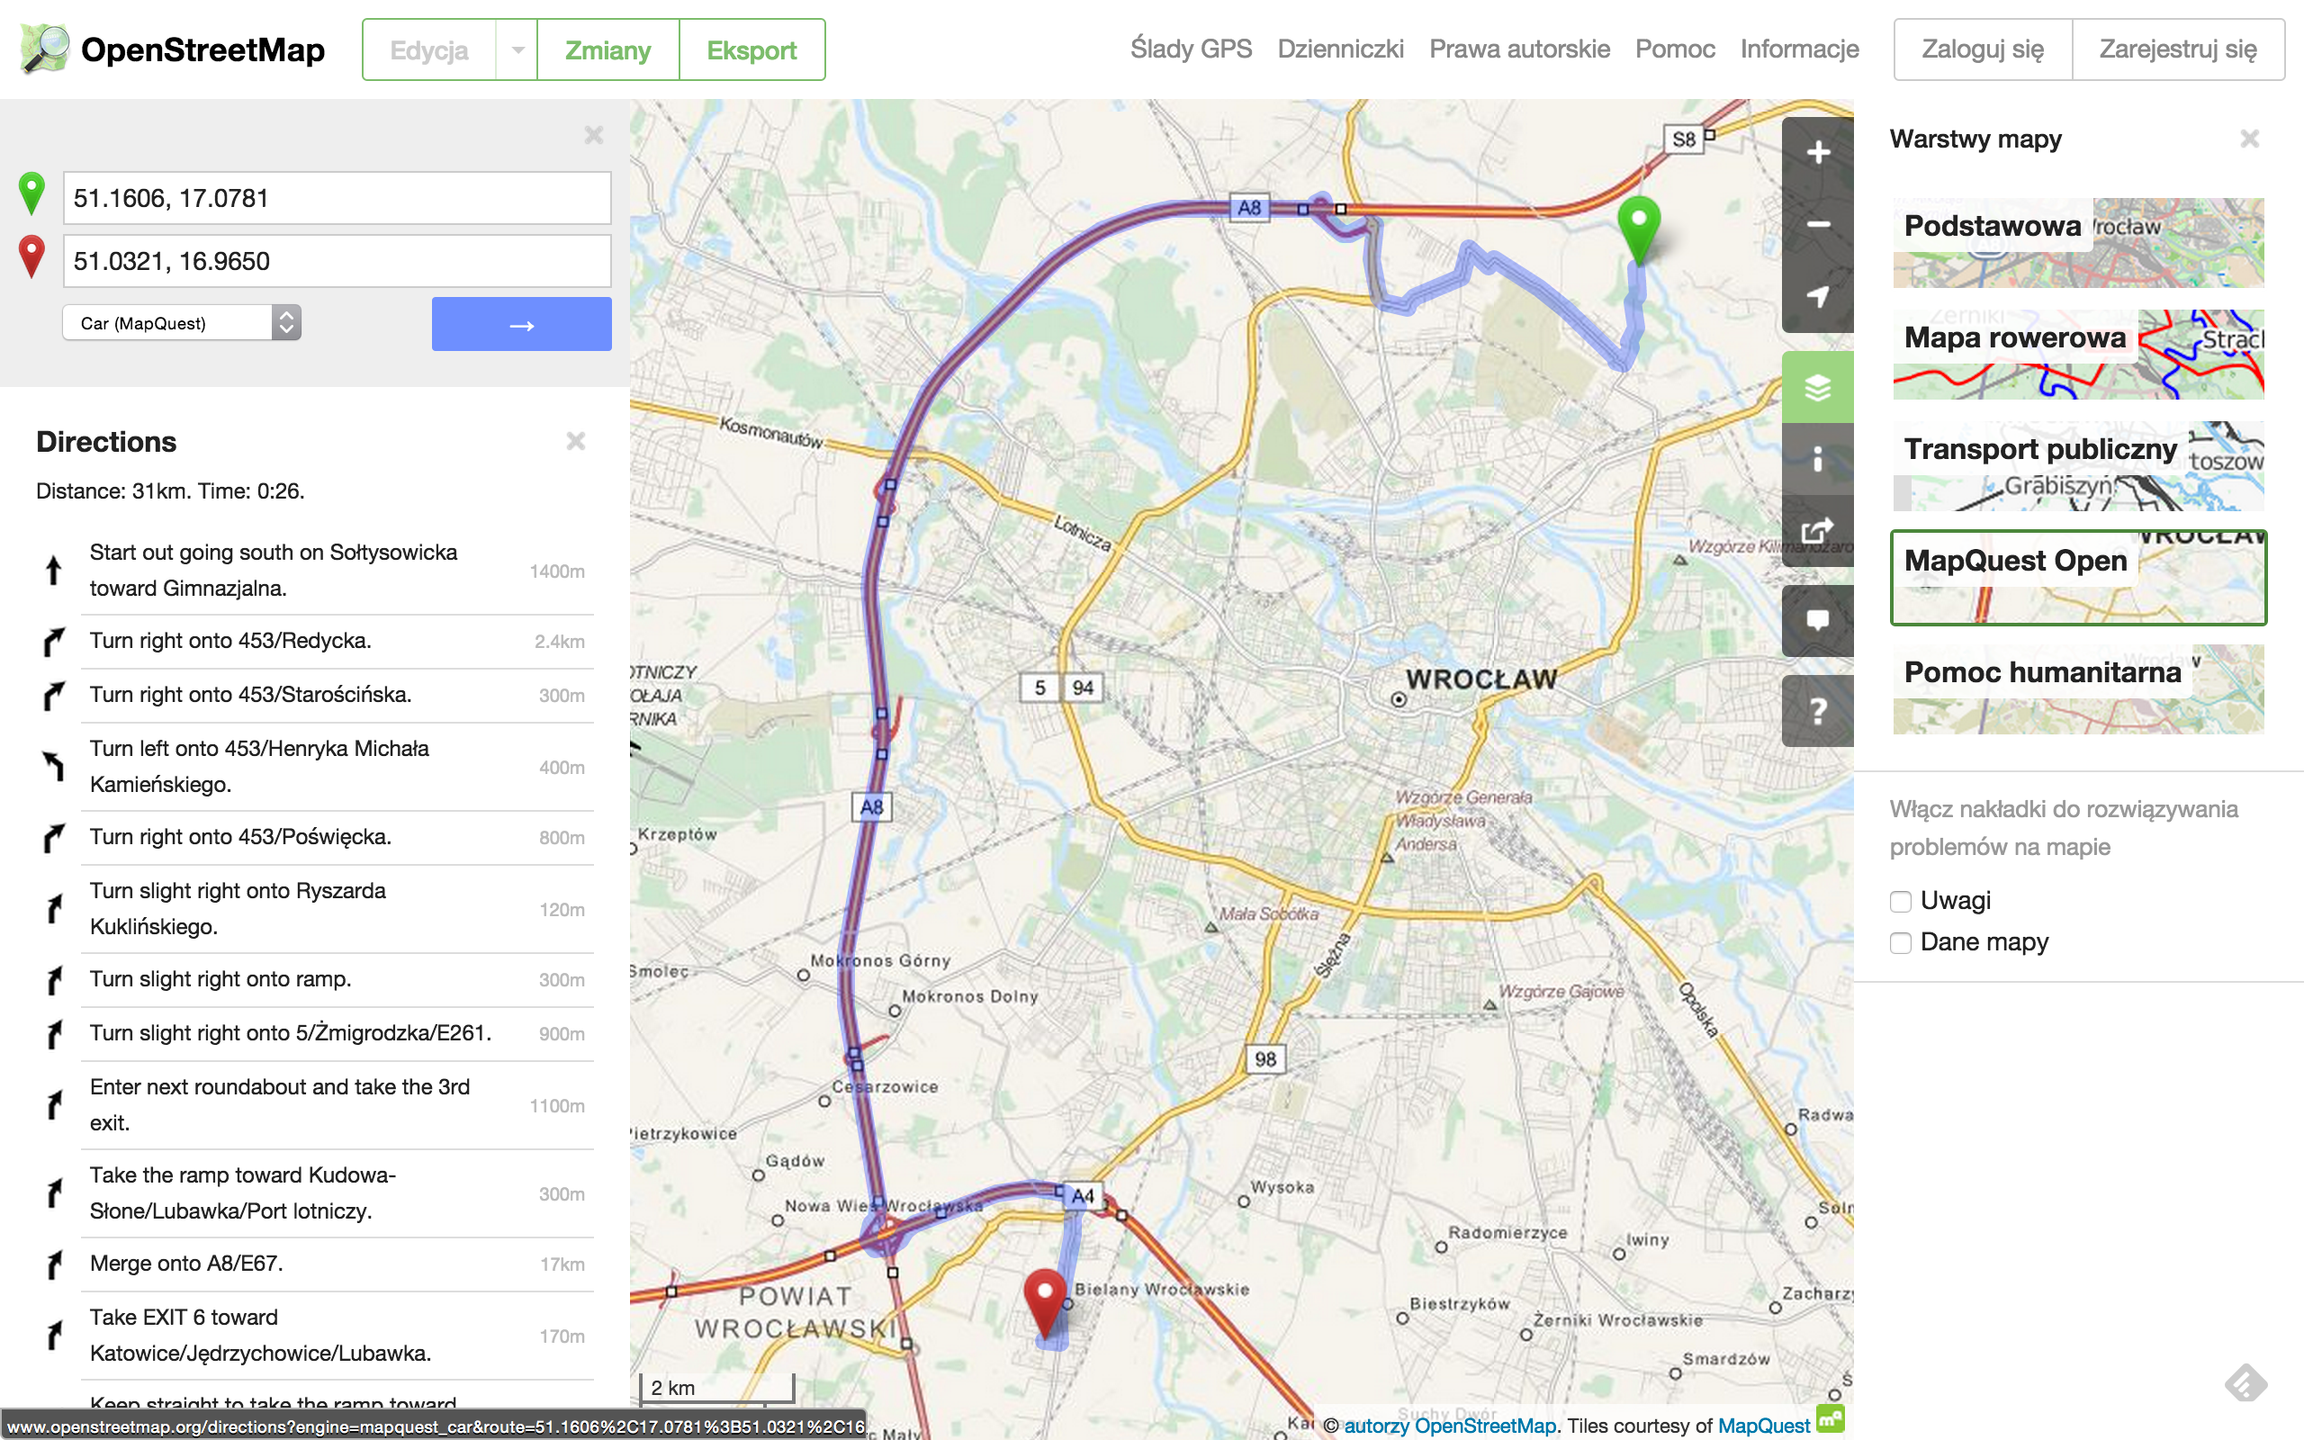
Task: Select step 'Turn left onto 453/Henryka Michała Kamieńskiego.'
Action: tap(315, 767)
